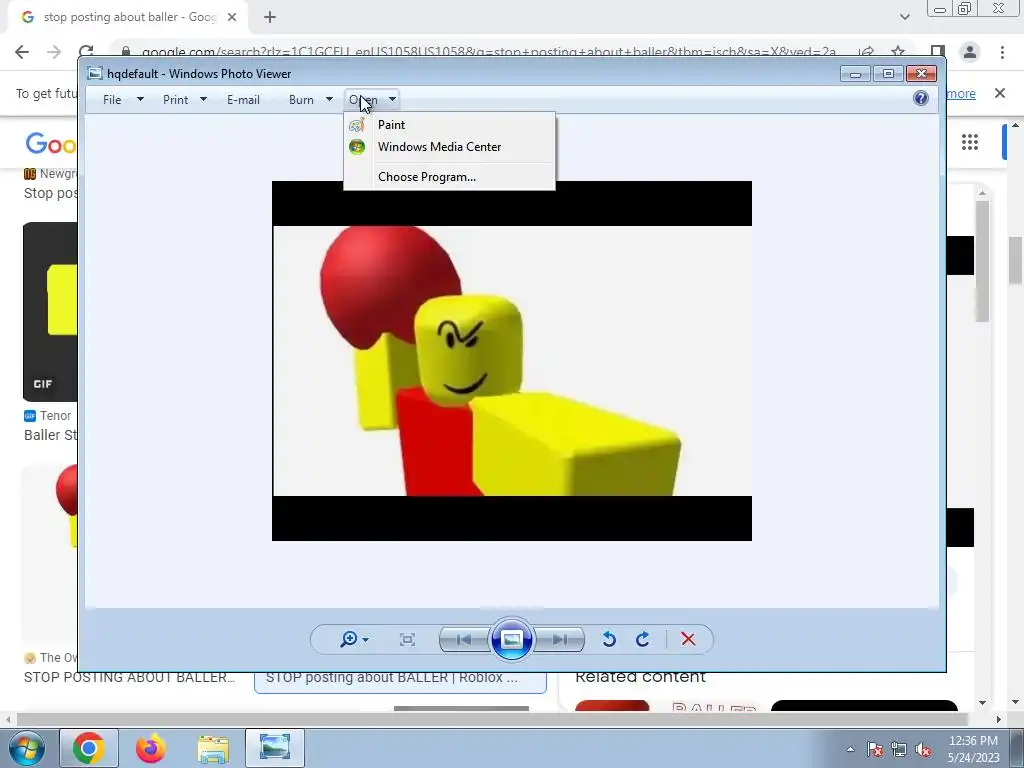Click E-mail in Photo Viewer toolbar
Image resolution: width=1024 pixels, height=768 pixels.
pyautogui.click(x=243, y=100)
